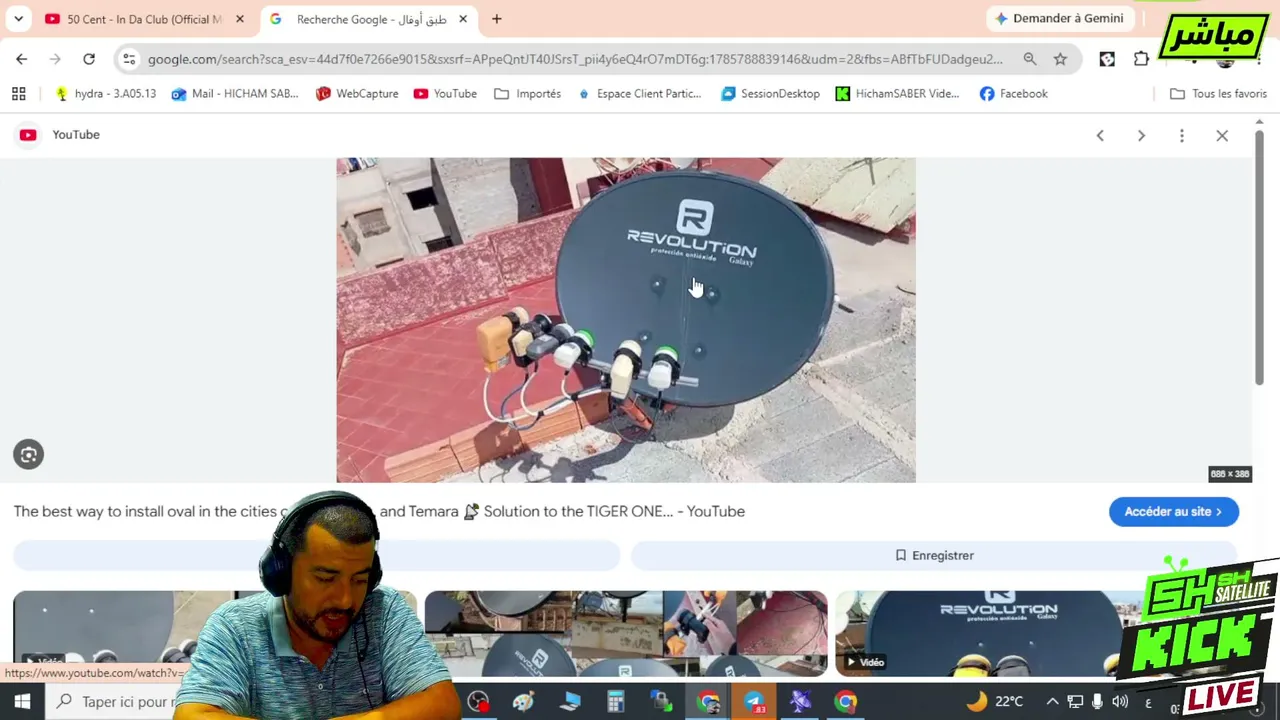Viewport: 1280px width, 720px height.
Task: Open the HichamSABER Vide... bookmark
Action: (x=898, y=94)
